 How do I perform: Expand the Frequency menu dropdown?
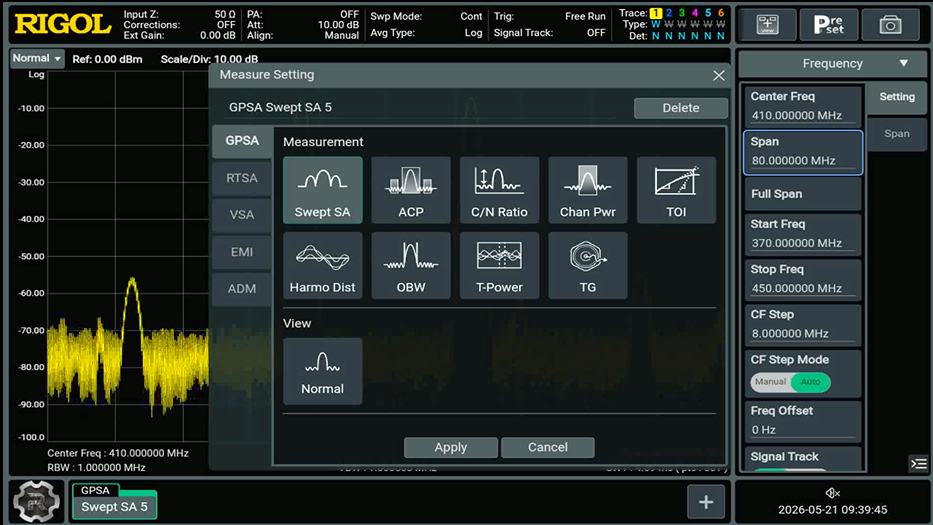tap(832, 63)
